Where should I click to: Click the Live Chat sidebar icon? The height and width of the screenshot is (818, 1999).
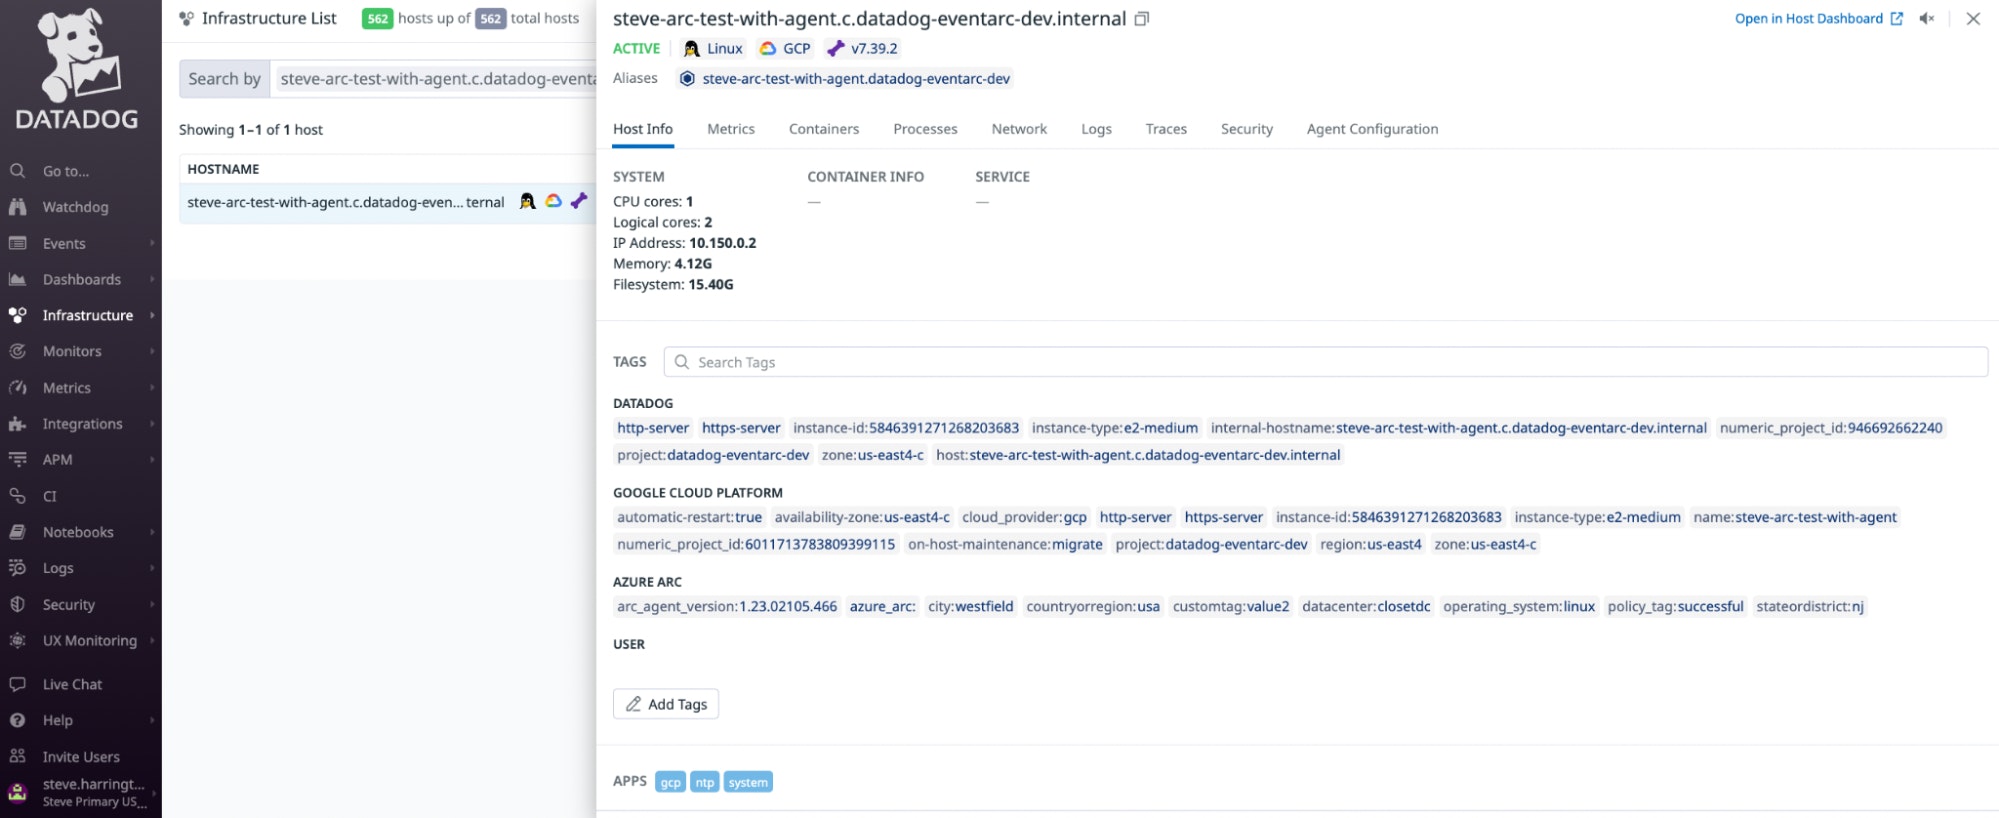[17, 685]
